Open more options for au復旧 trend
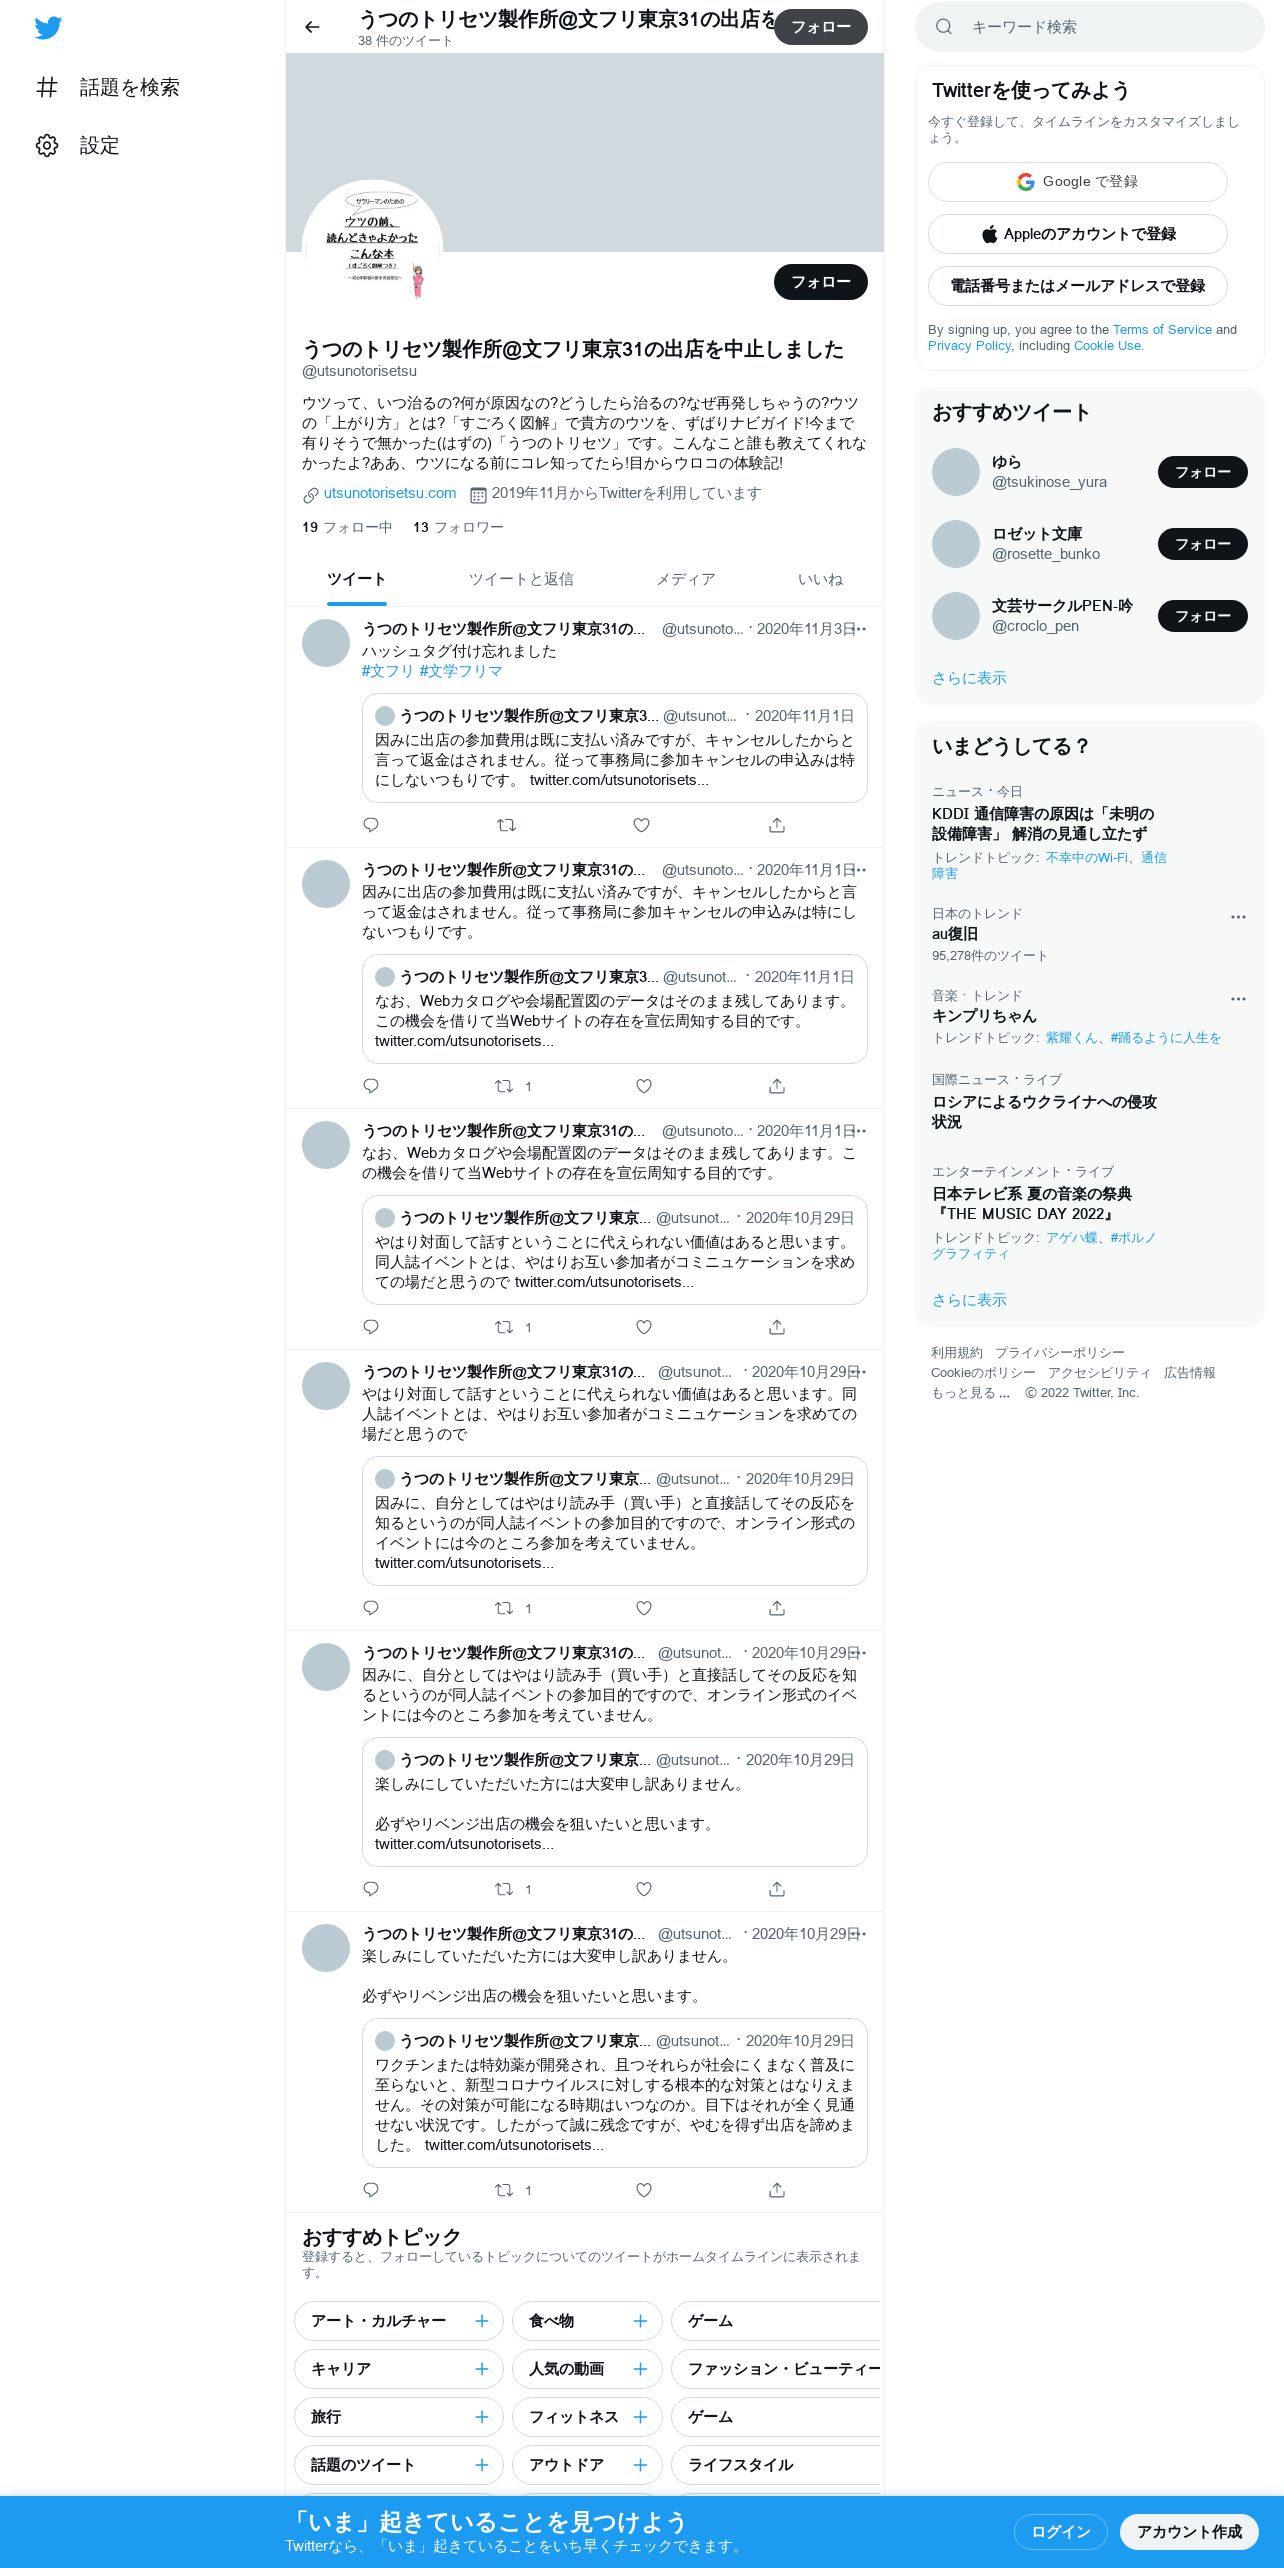 tap(1238, 917)
